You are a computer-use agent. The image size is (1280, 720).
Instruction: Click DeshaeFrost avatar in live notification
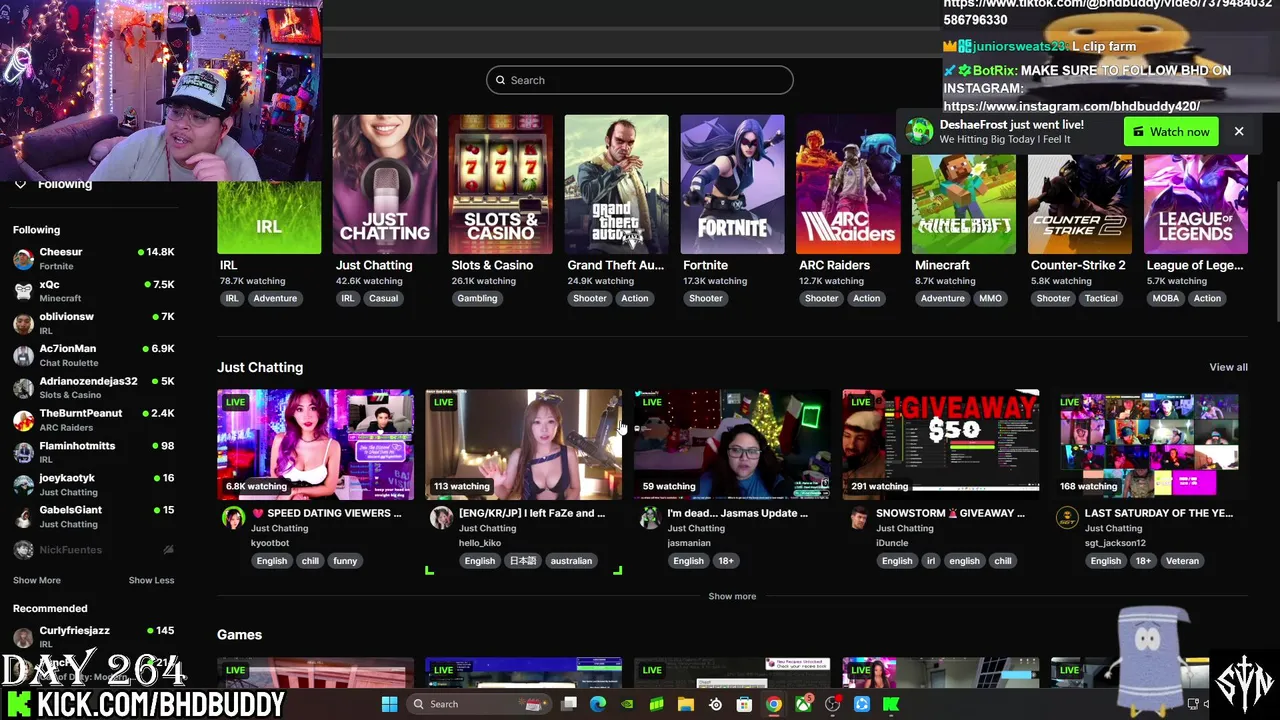(x=919, y=131)
